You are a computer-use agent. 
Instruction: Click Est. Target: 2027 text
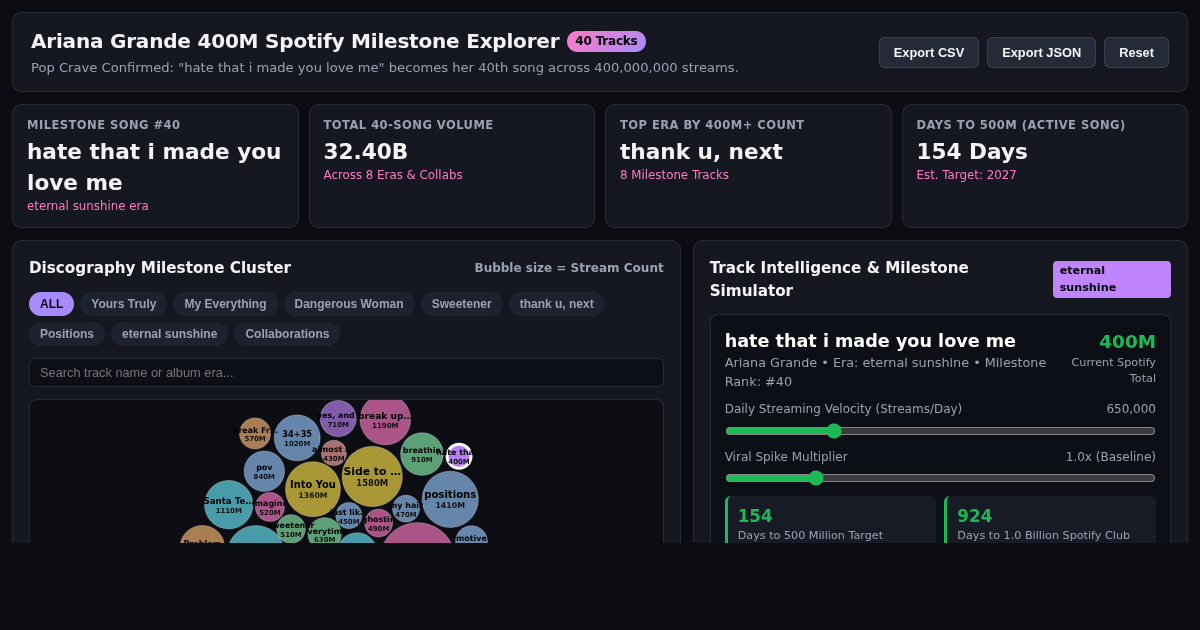(967, 175)
